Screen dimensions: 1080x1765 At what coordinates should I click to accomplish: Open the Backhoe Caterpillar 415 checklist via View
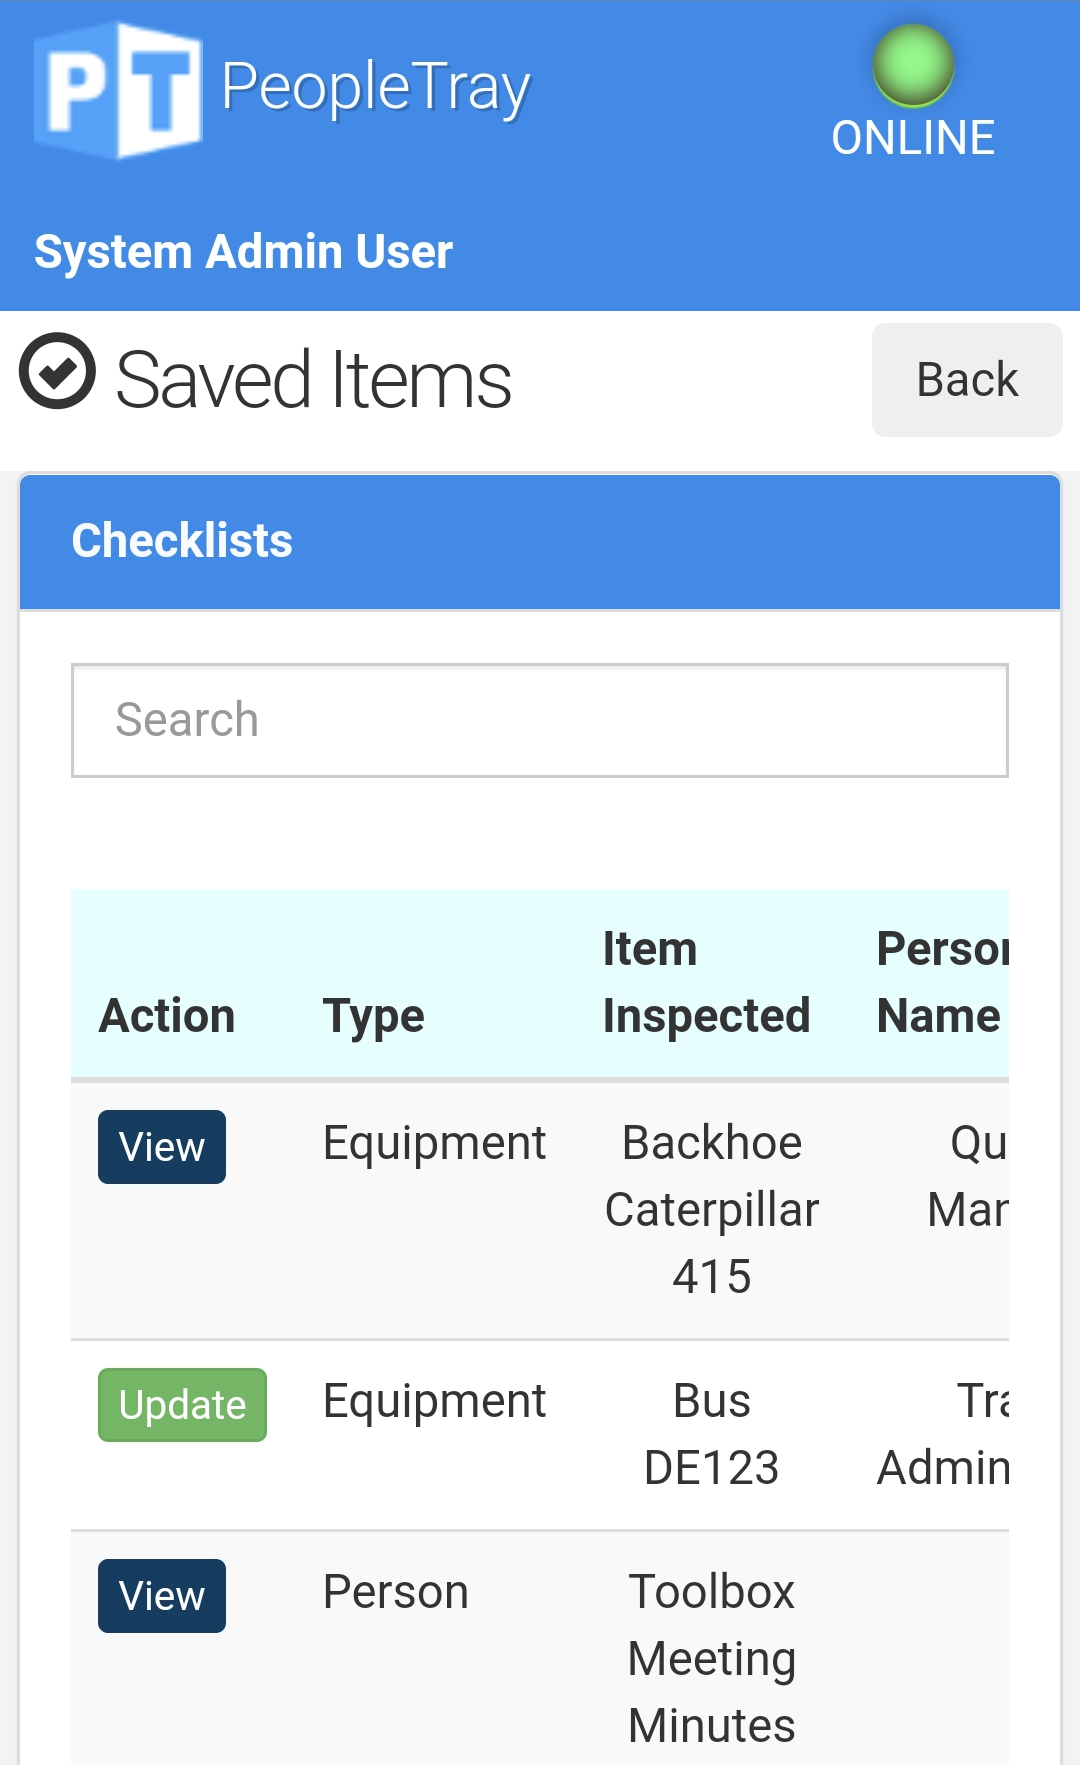(x=161, y=1146)
